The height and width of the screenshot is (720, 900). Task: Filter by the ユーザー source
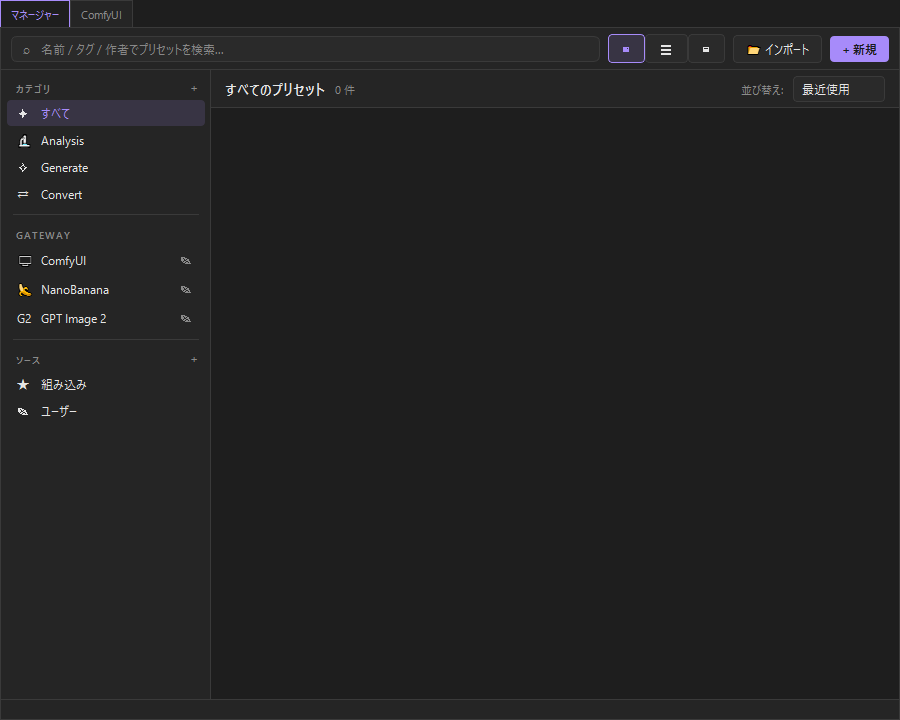(106, 411)
